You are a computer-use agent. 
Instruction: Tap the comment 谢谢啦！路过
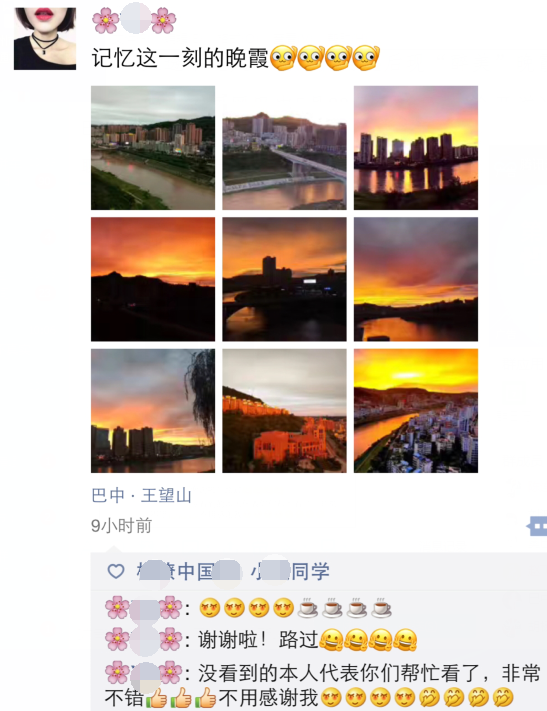261,640
